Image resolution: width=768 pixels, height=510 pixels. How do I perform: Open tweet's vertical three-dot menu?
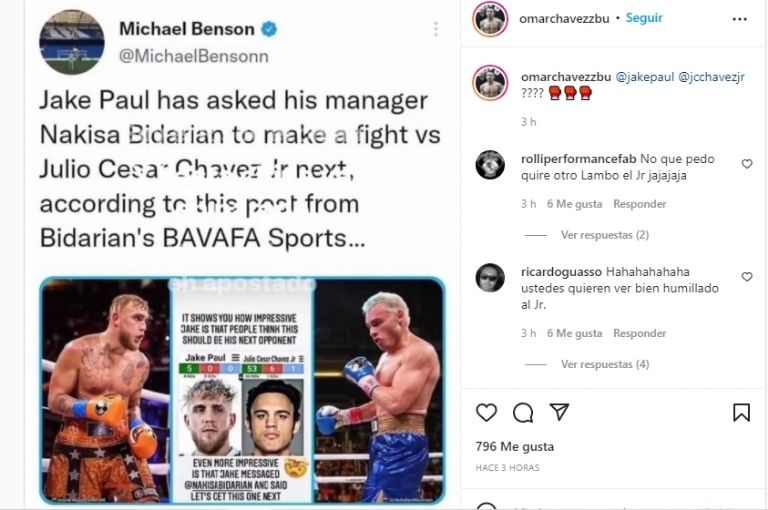tap(435, 29)
